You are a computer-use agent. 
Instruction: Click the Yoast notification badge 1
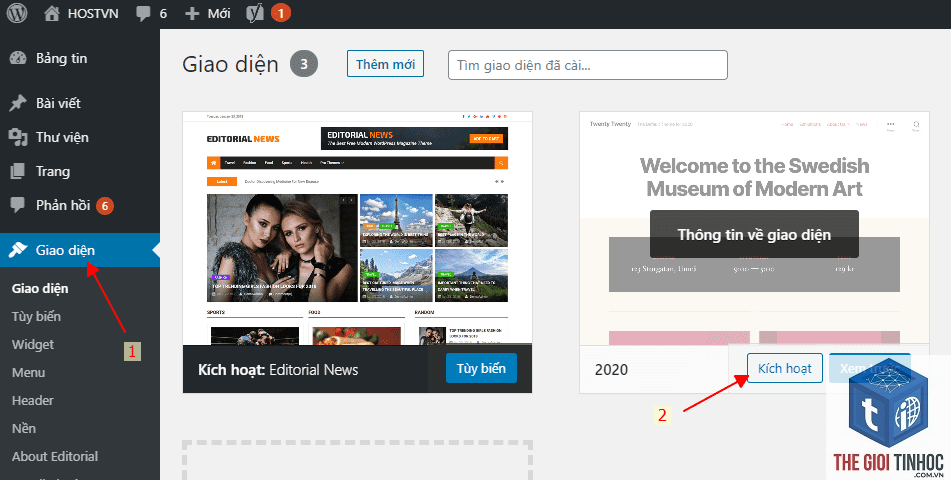point(281,13)
